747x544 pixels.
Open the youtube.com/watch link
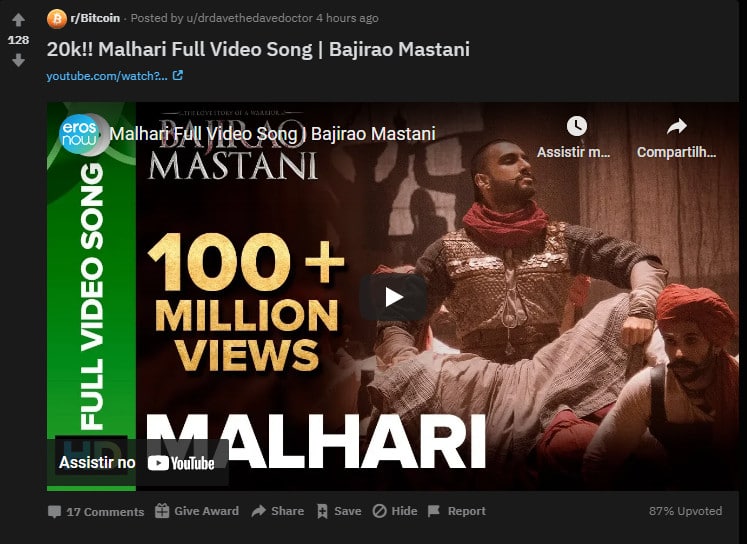[107, 76]
